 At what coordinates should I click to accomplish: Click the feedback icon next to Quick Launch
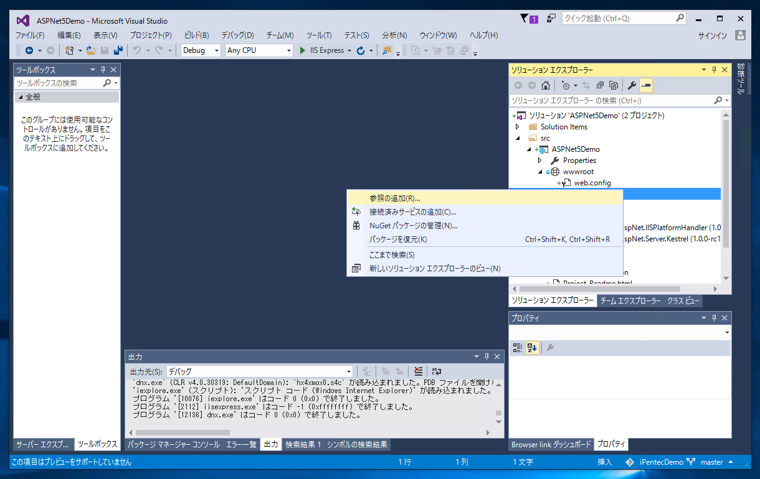coord(551,18)
